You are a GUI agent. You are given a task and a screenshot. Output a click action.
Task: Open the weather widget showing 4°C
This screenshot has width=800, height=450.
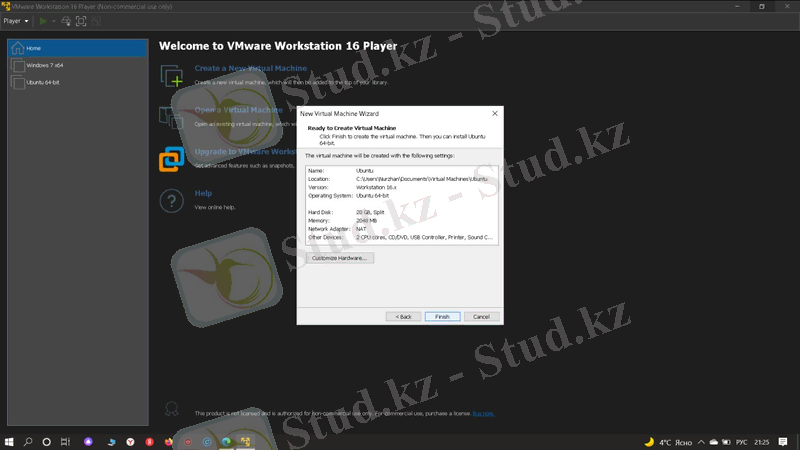tap(668, 442)
